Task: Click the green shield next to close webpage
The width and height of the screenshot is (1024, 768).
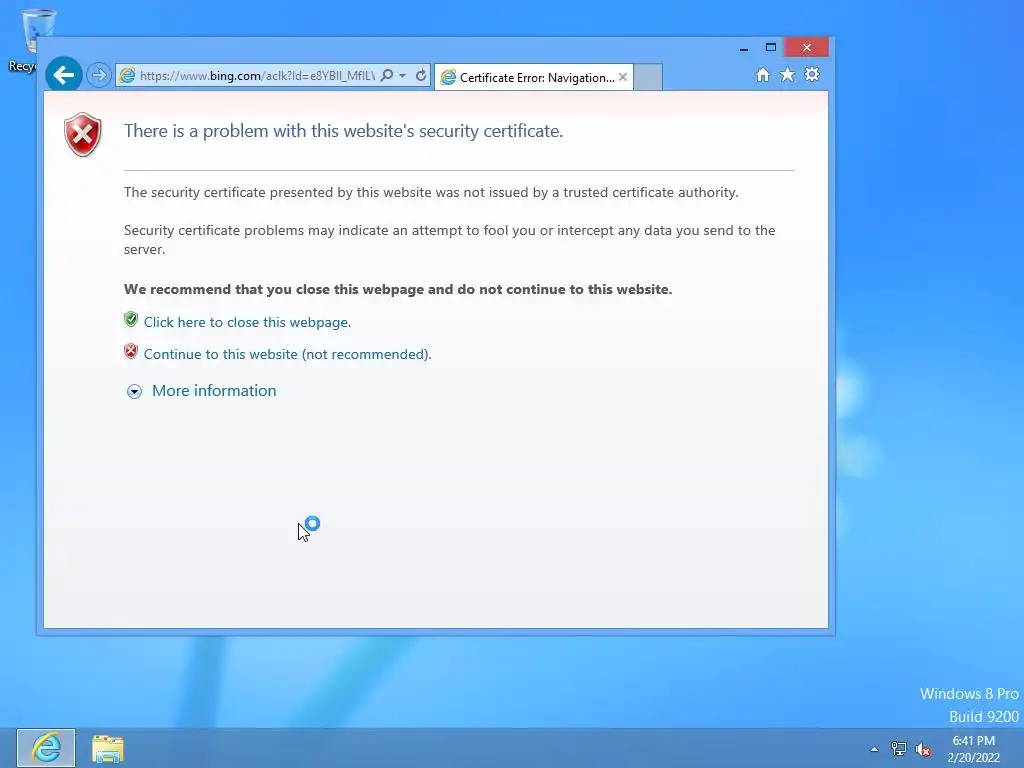Action: [131, 319]
